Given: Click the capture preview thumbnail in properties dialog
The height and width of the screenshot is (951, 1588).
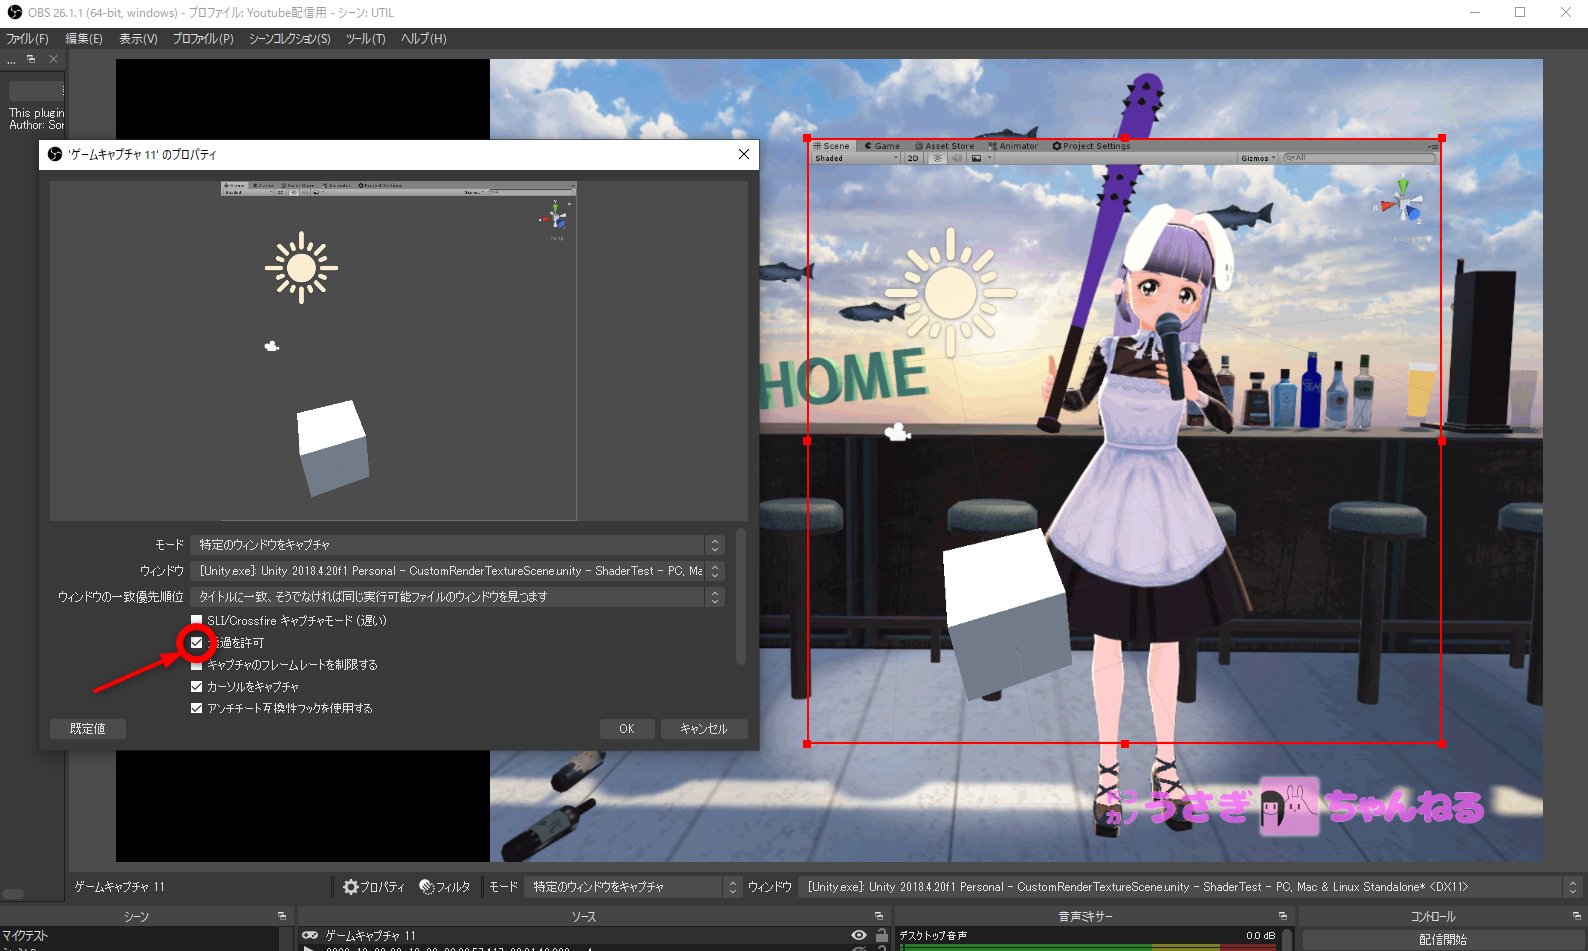Looking at the screenshot, I should point(398,351).
